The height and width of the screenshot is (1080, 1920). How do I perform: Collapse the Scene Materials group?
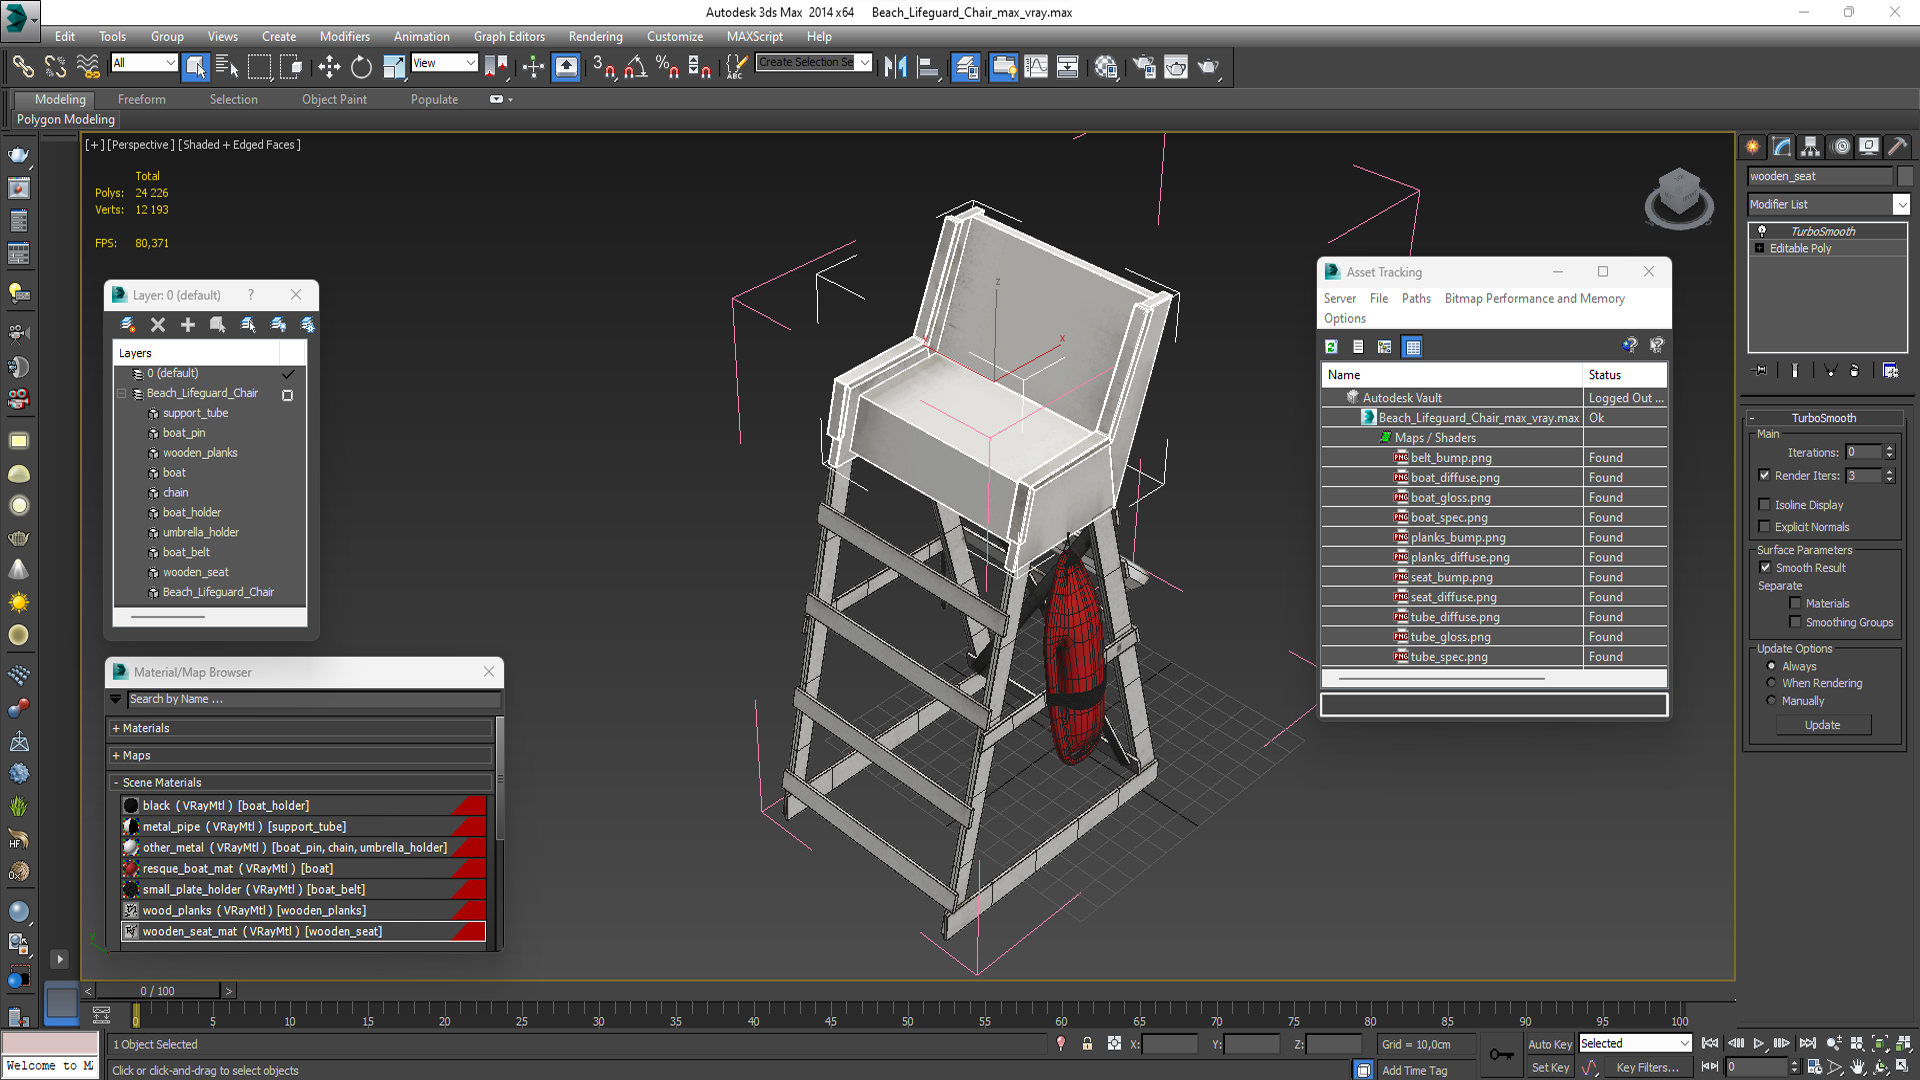[300, 782]
